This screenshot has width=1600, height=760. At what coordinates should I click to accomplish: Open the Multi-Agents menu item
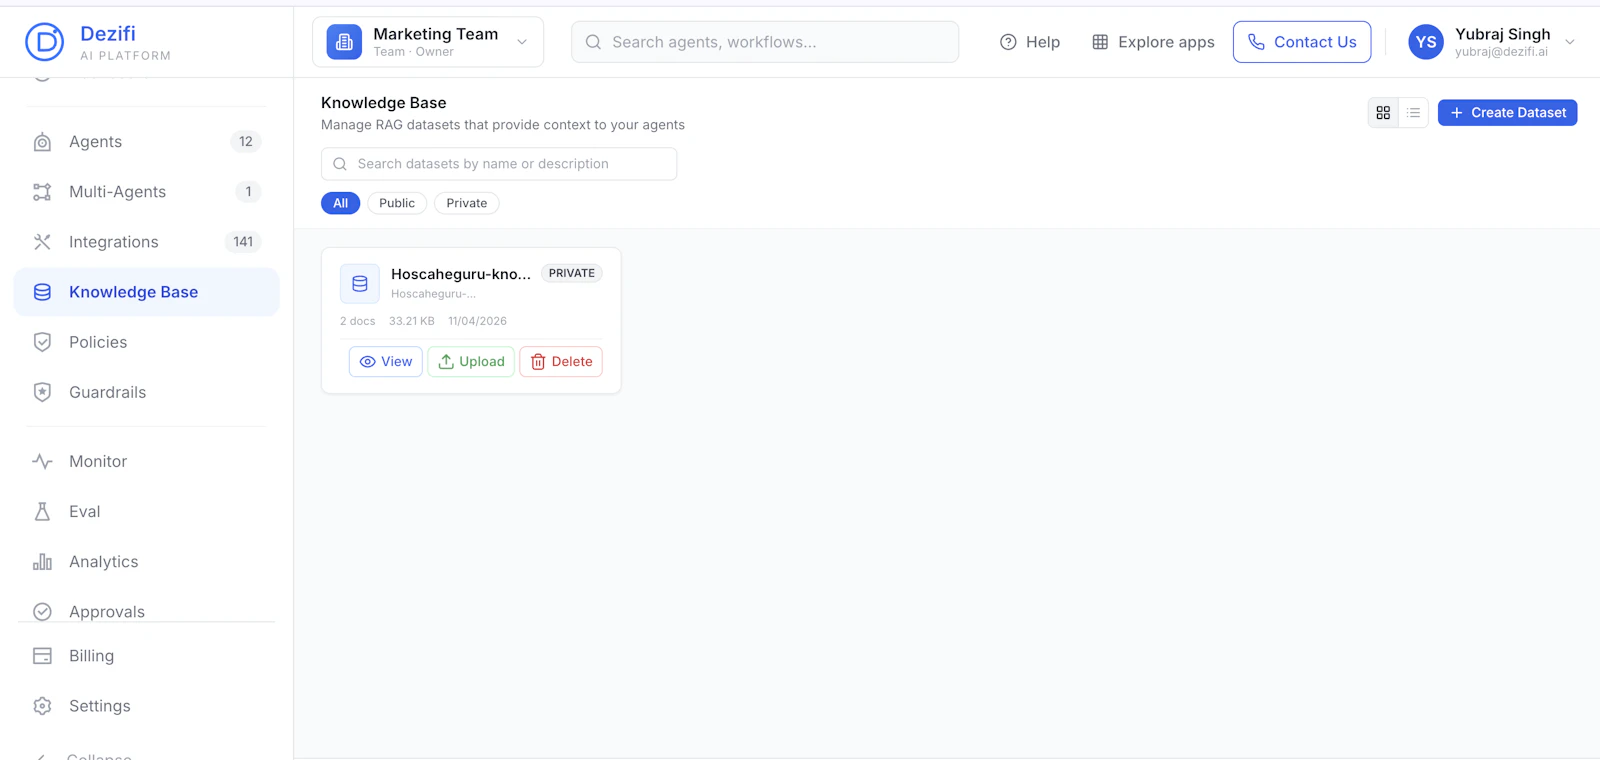click(x=146, y=192)
